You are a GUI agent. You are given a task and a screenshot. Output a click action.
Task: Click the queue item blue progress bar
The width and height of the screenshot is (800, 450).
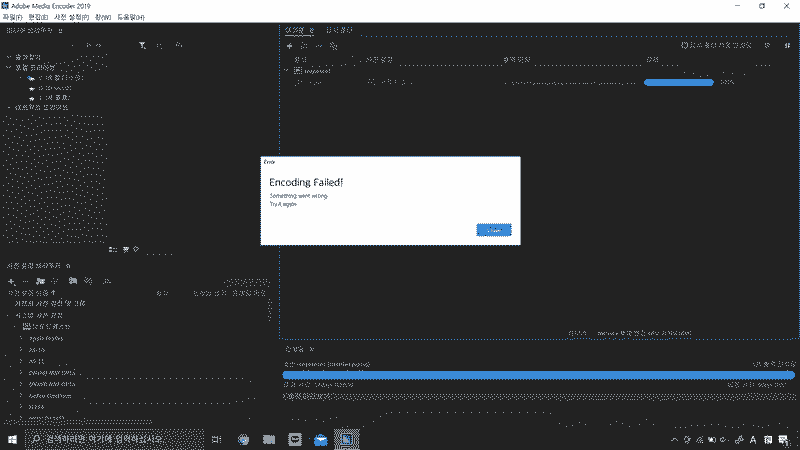pos(678,82)
